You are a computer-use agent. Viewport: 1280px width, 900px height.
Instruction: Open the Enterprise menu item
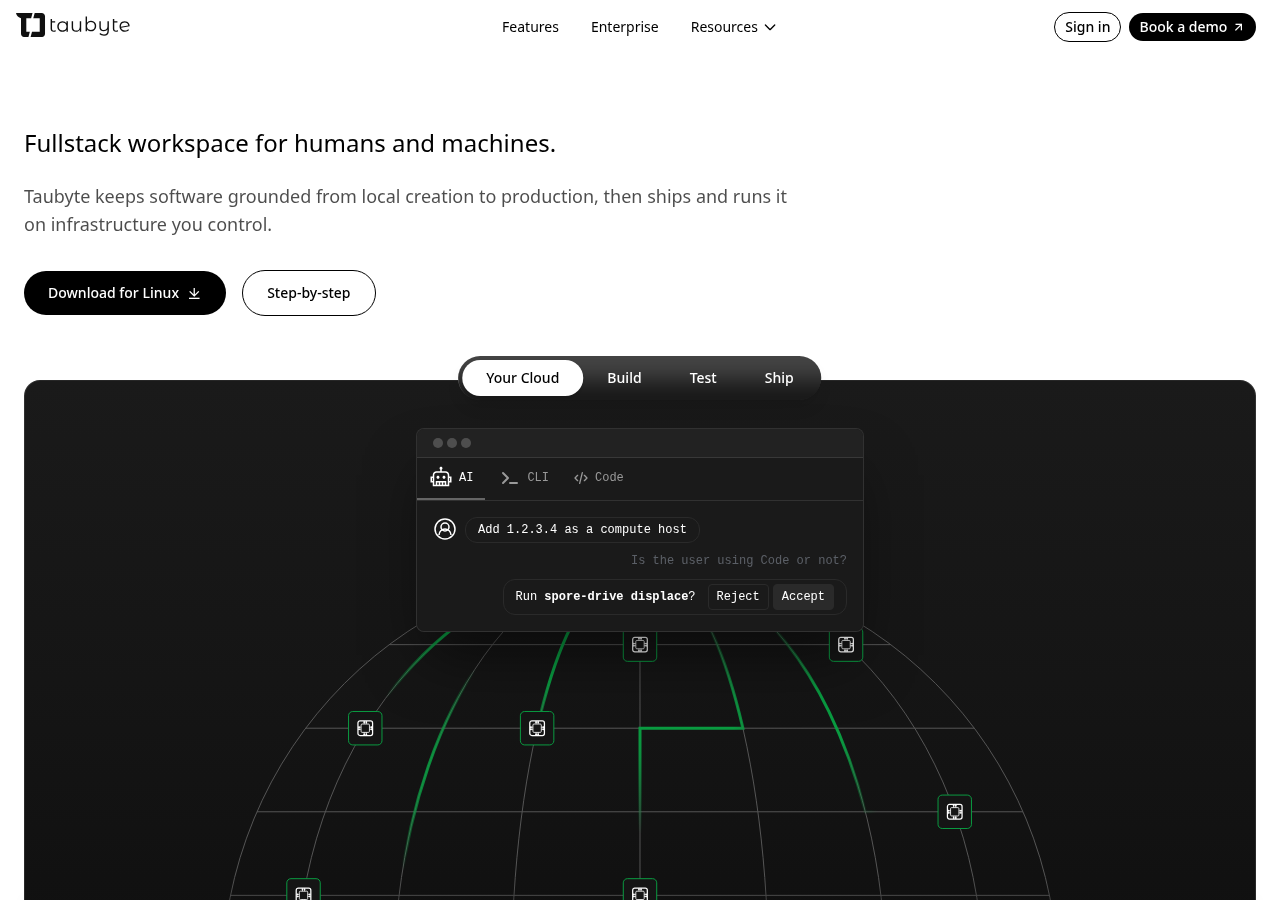pyautogui.click(x=625, y=27)
